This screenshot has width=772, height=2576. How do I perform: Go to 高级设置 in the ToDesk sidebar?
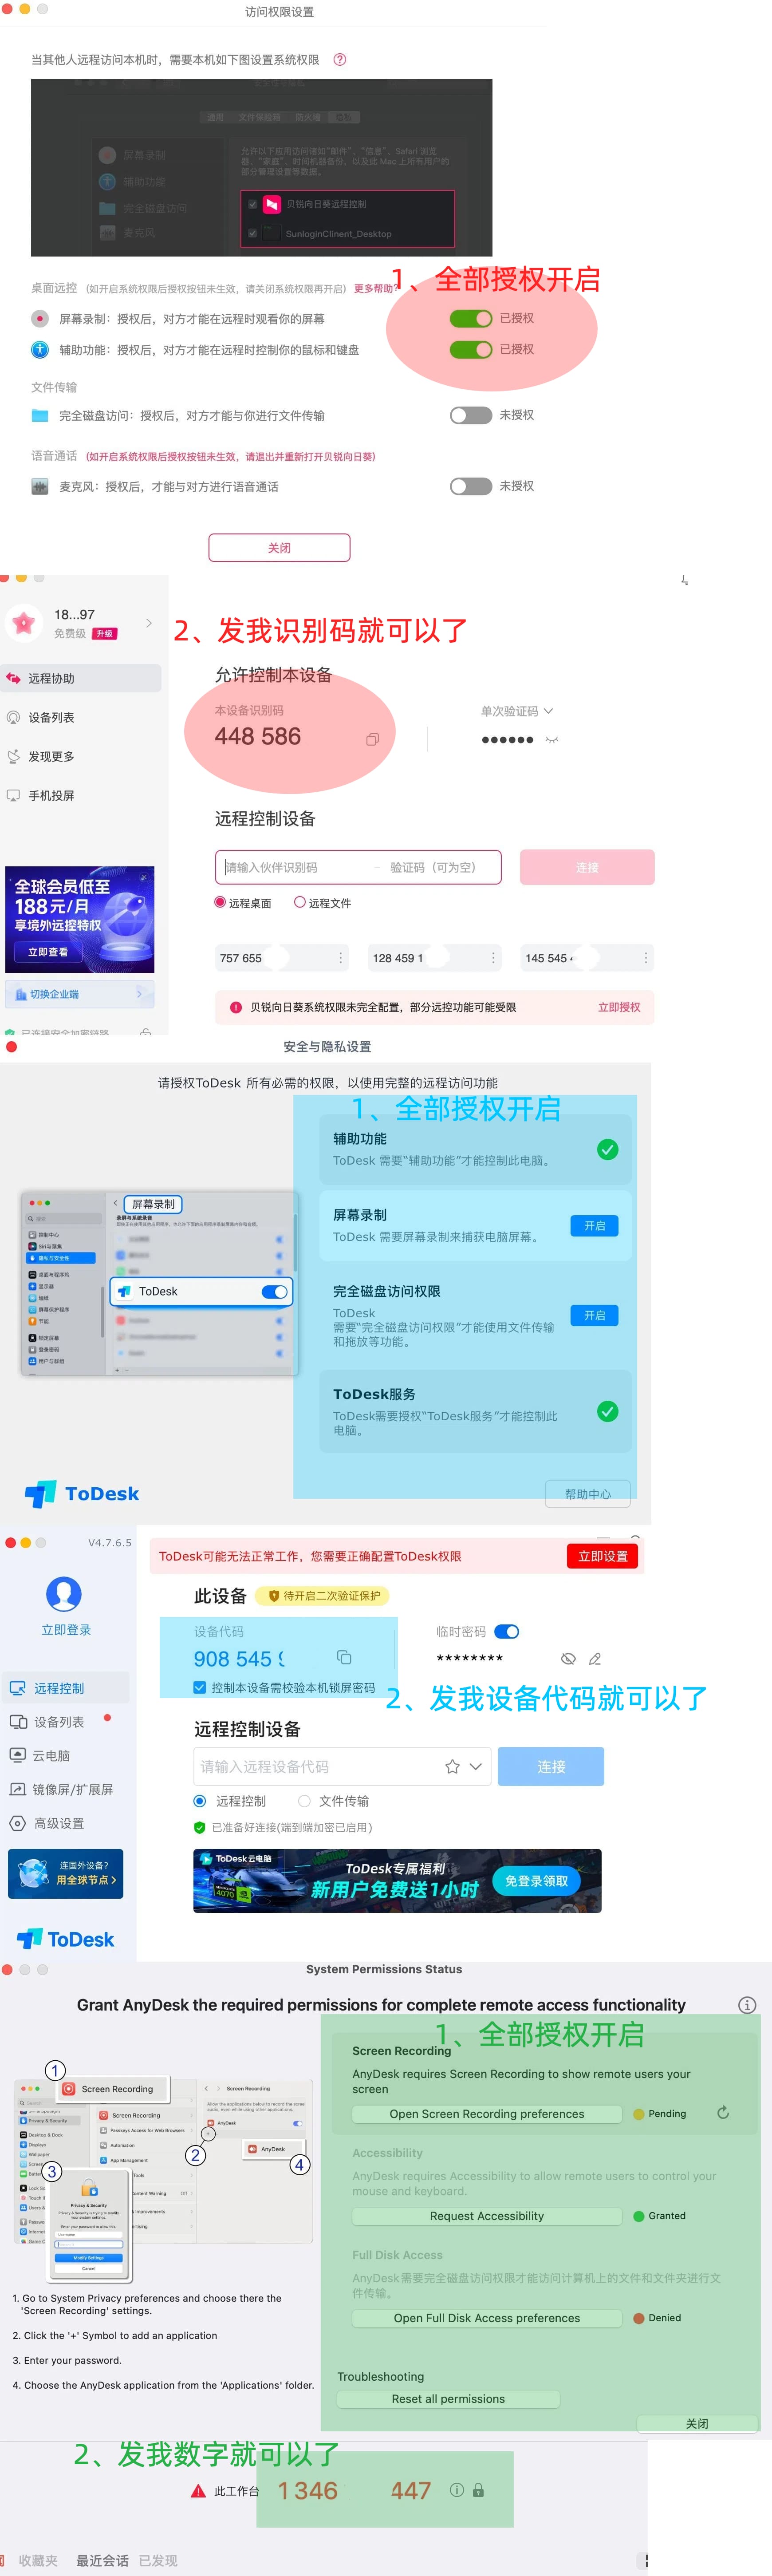point(59,1823)
